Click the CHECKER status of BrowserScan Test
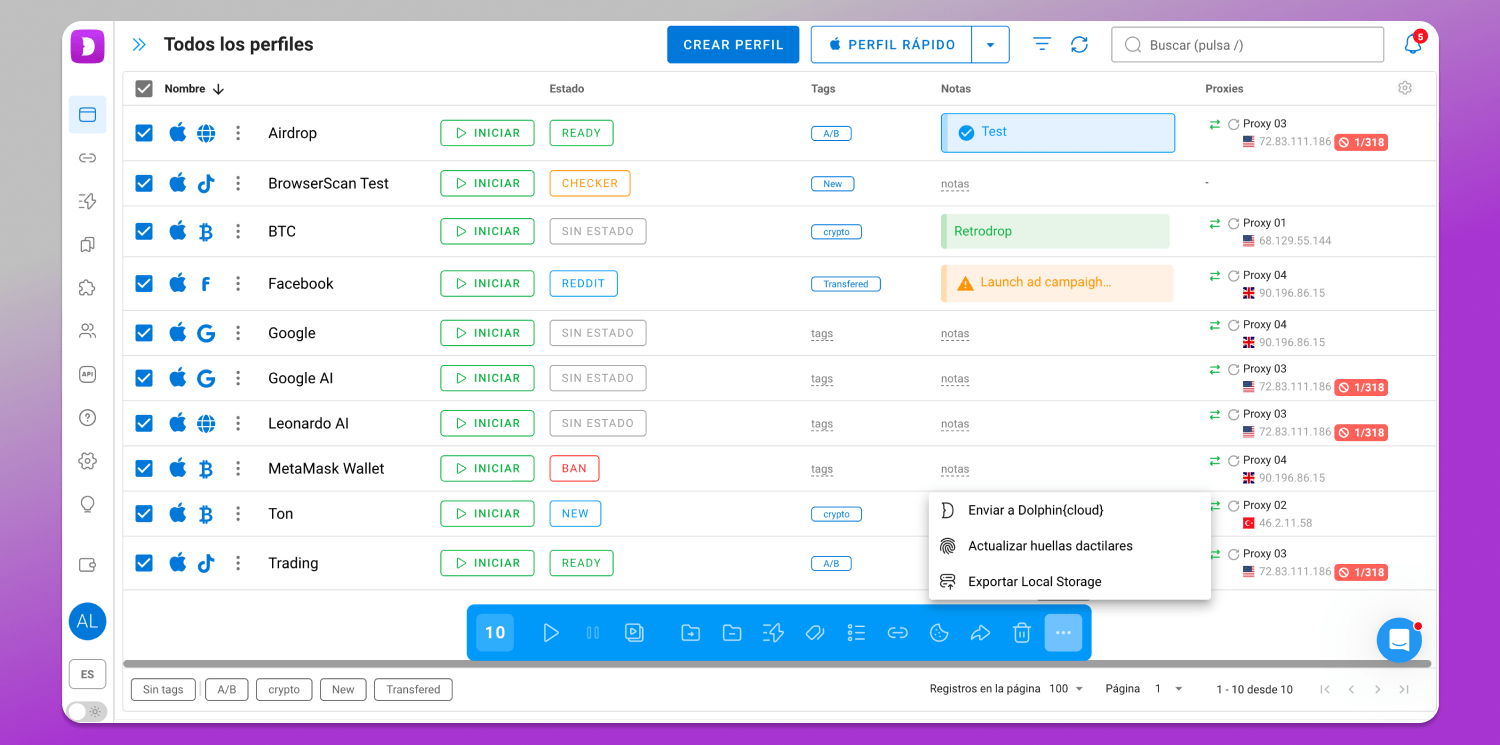 click(590, 183)
